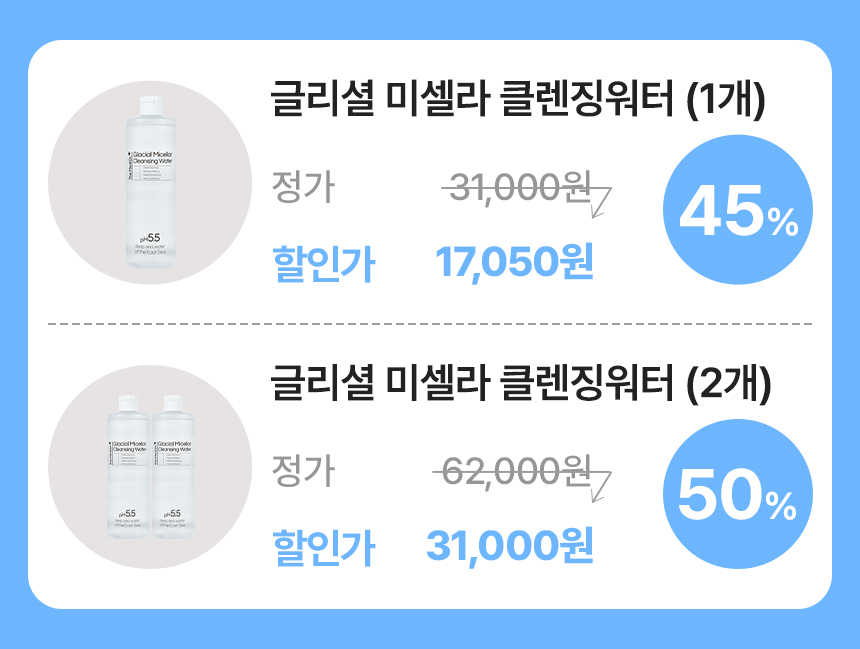Click the 할인가 label for the 1개 item

[322, 265]
